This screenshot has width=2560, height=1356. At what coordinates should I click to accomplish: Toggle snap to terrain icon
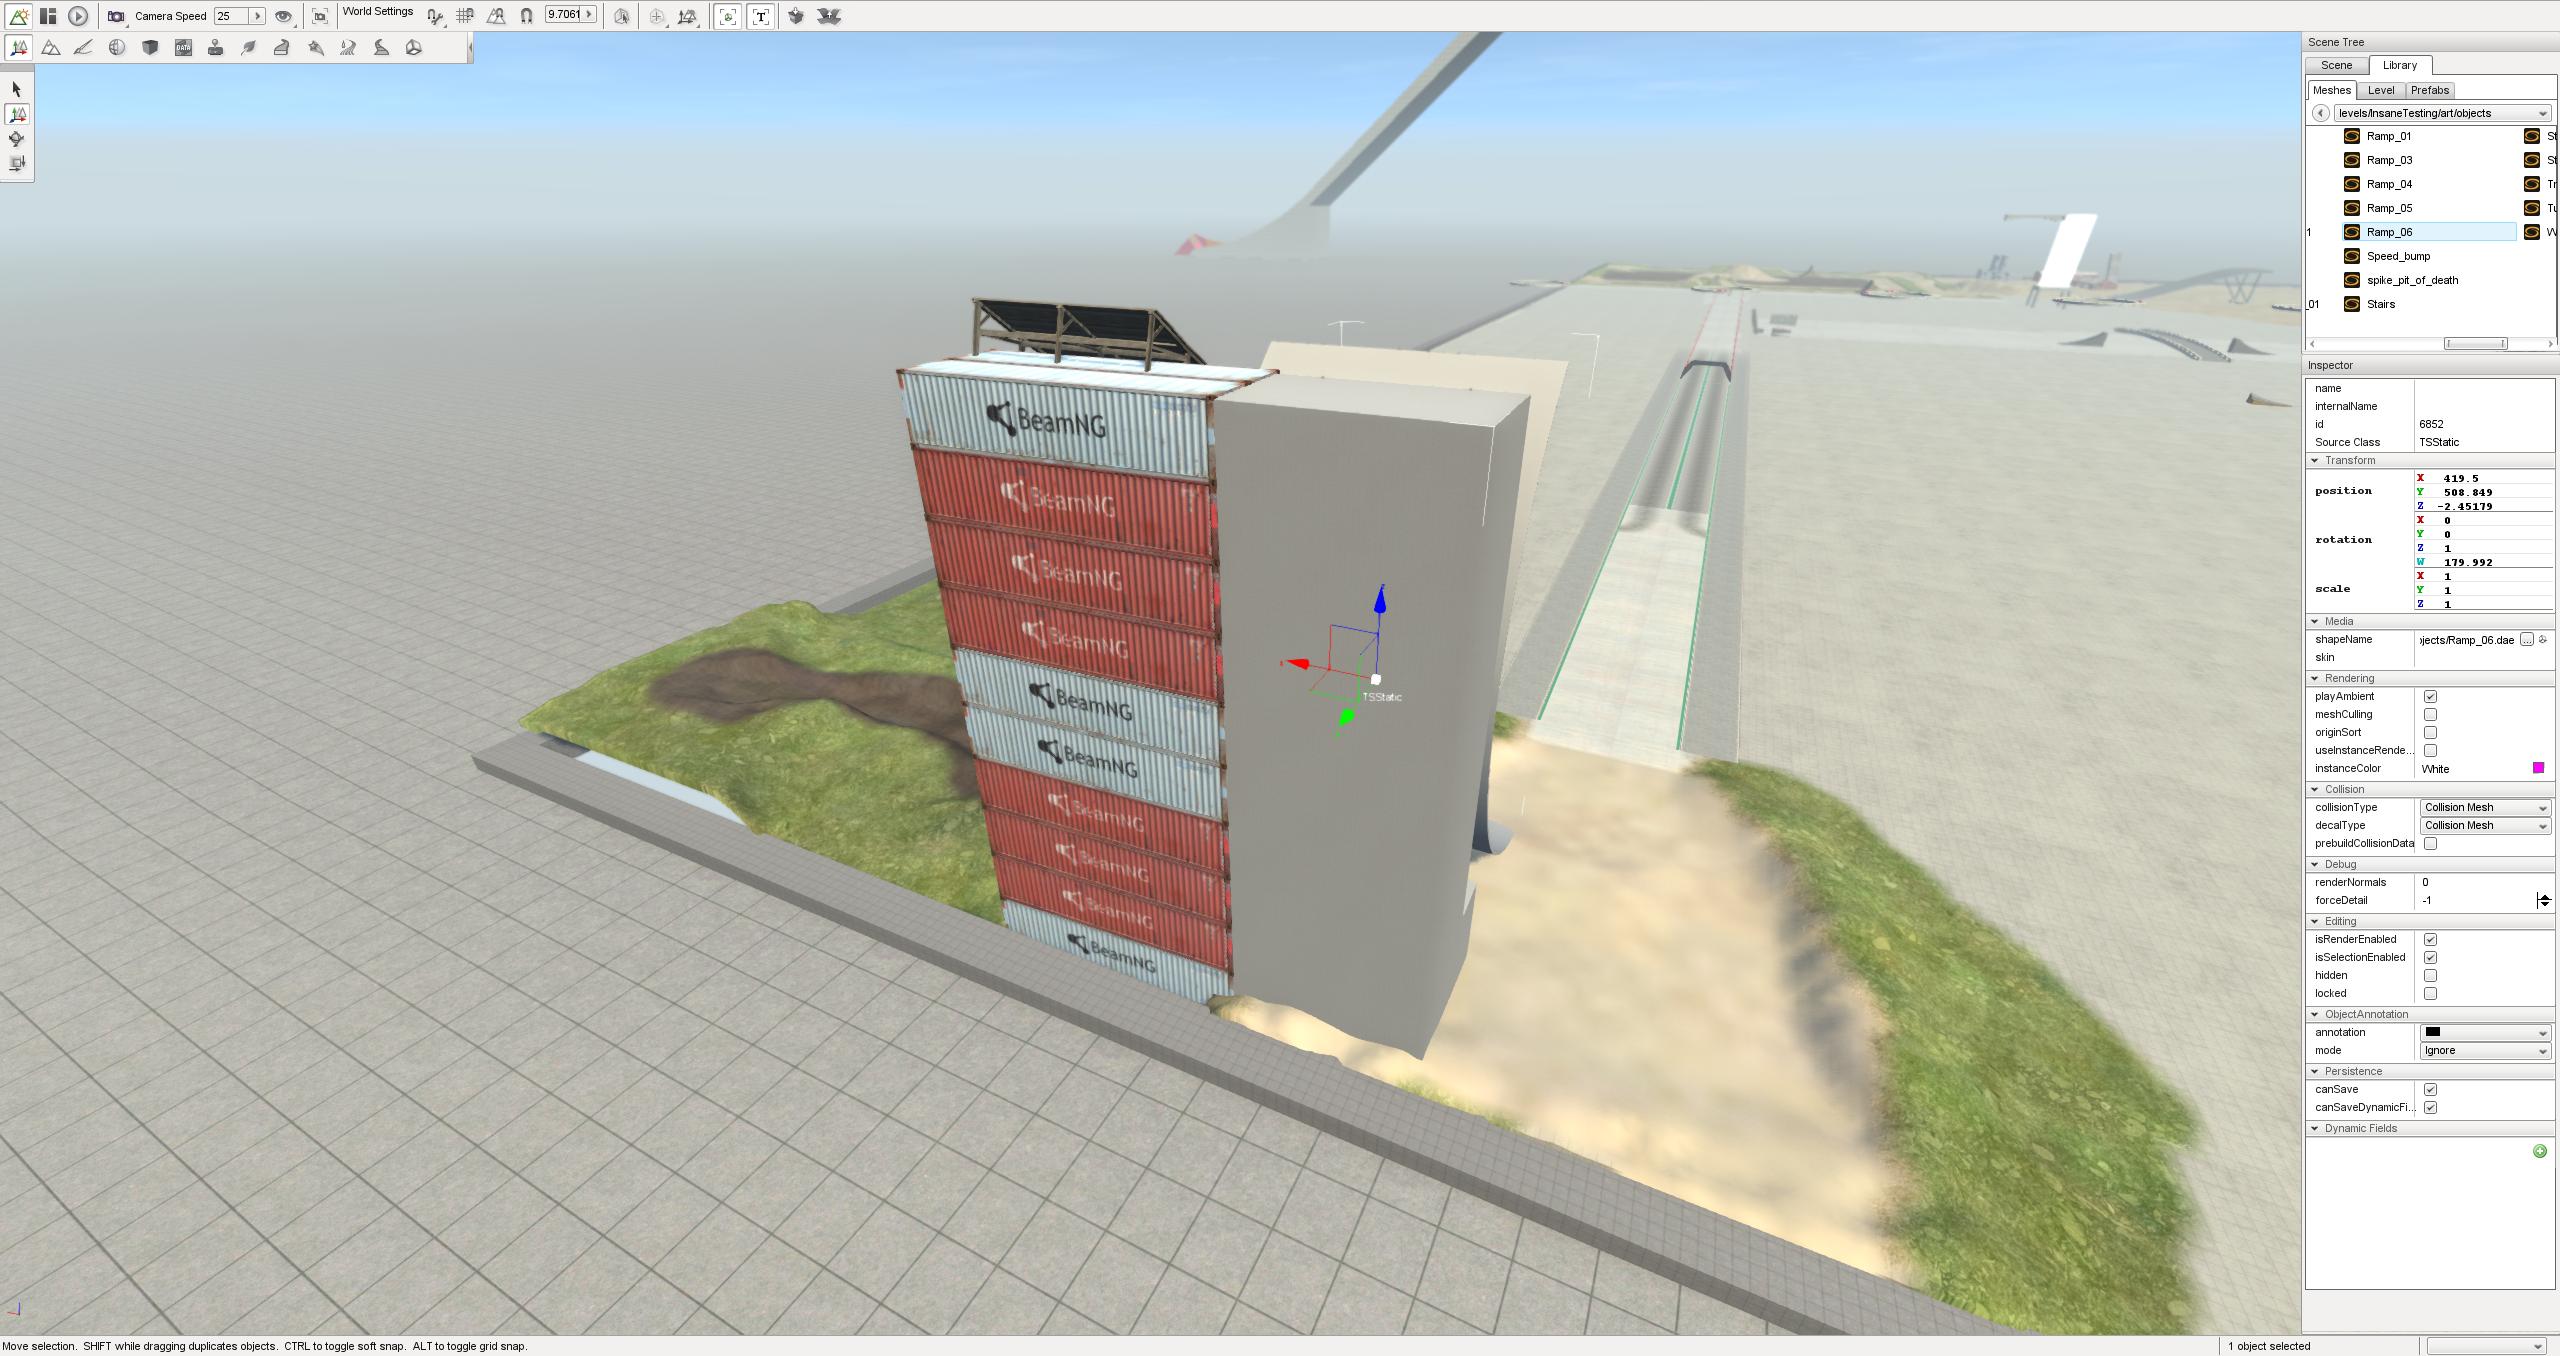(x=496, y=16)
